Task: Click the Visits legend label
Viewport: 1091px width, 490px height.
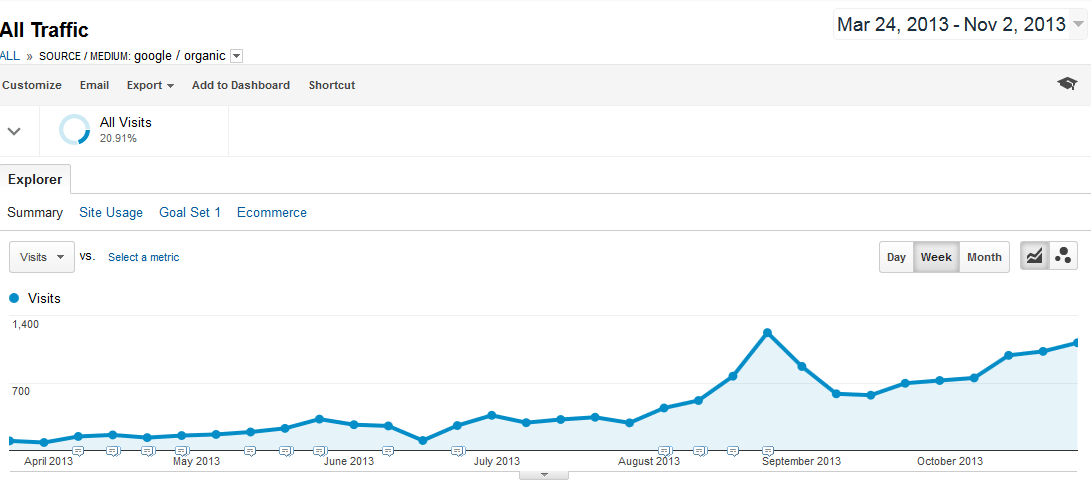Action: tap(44, 298)
